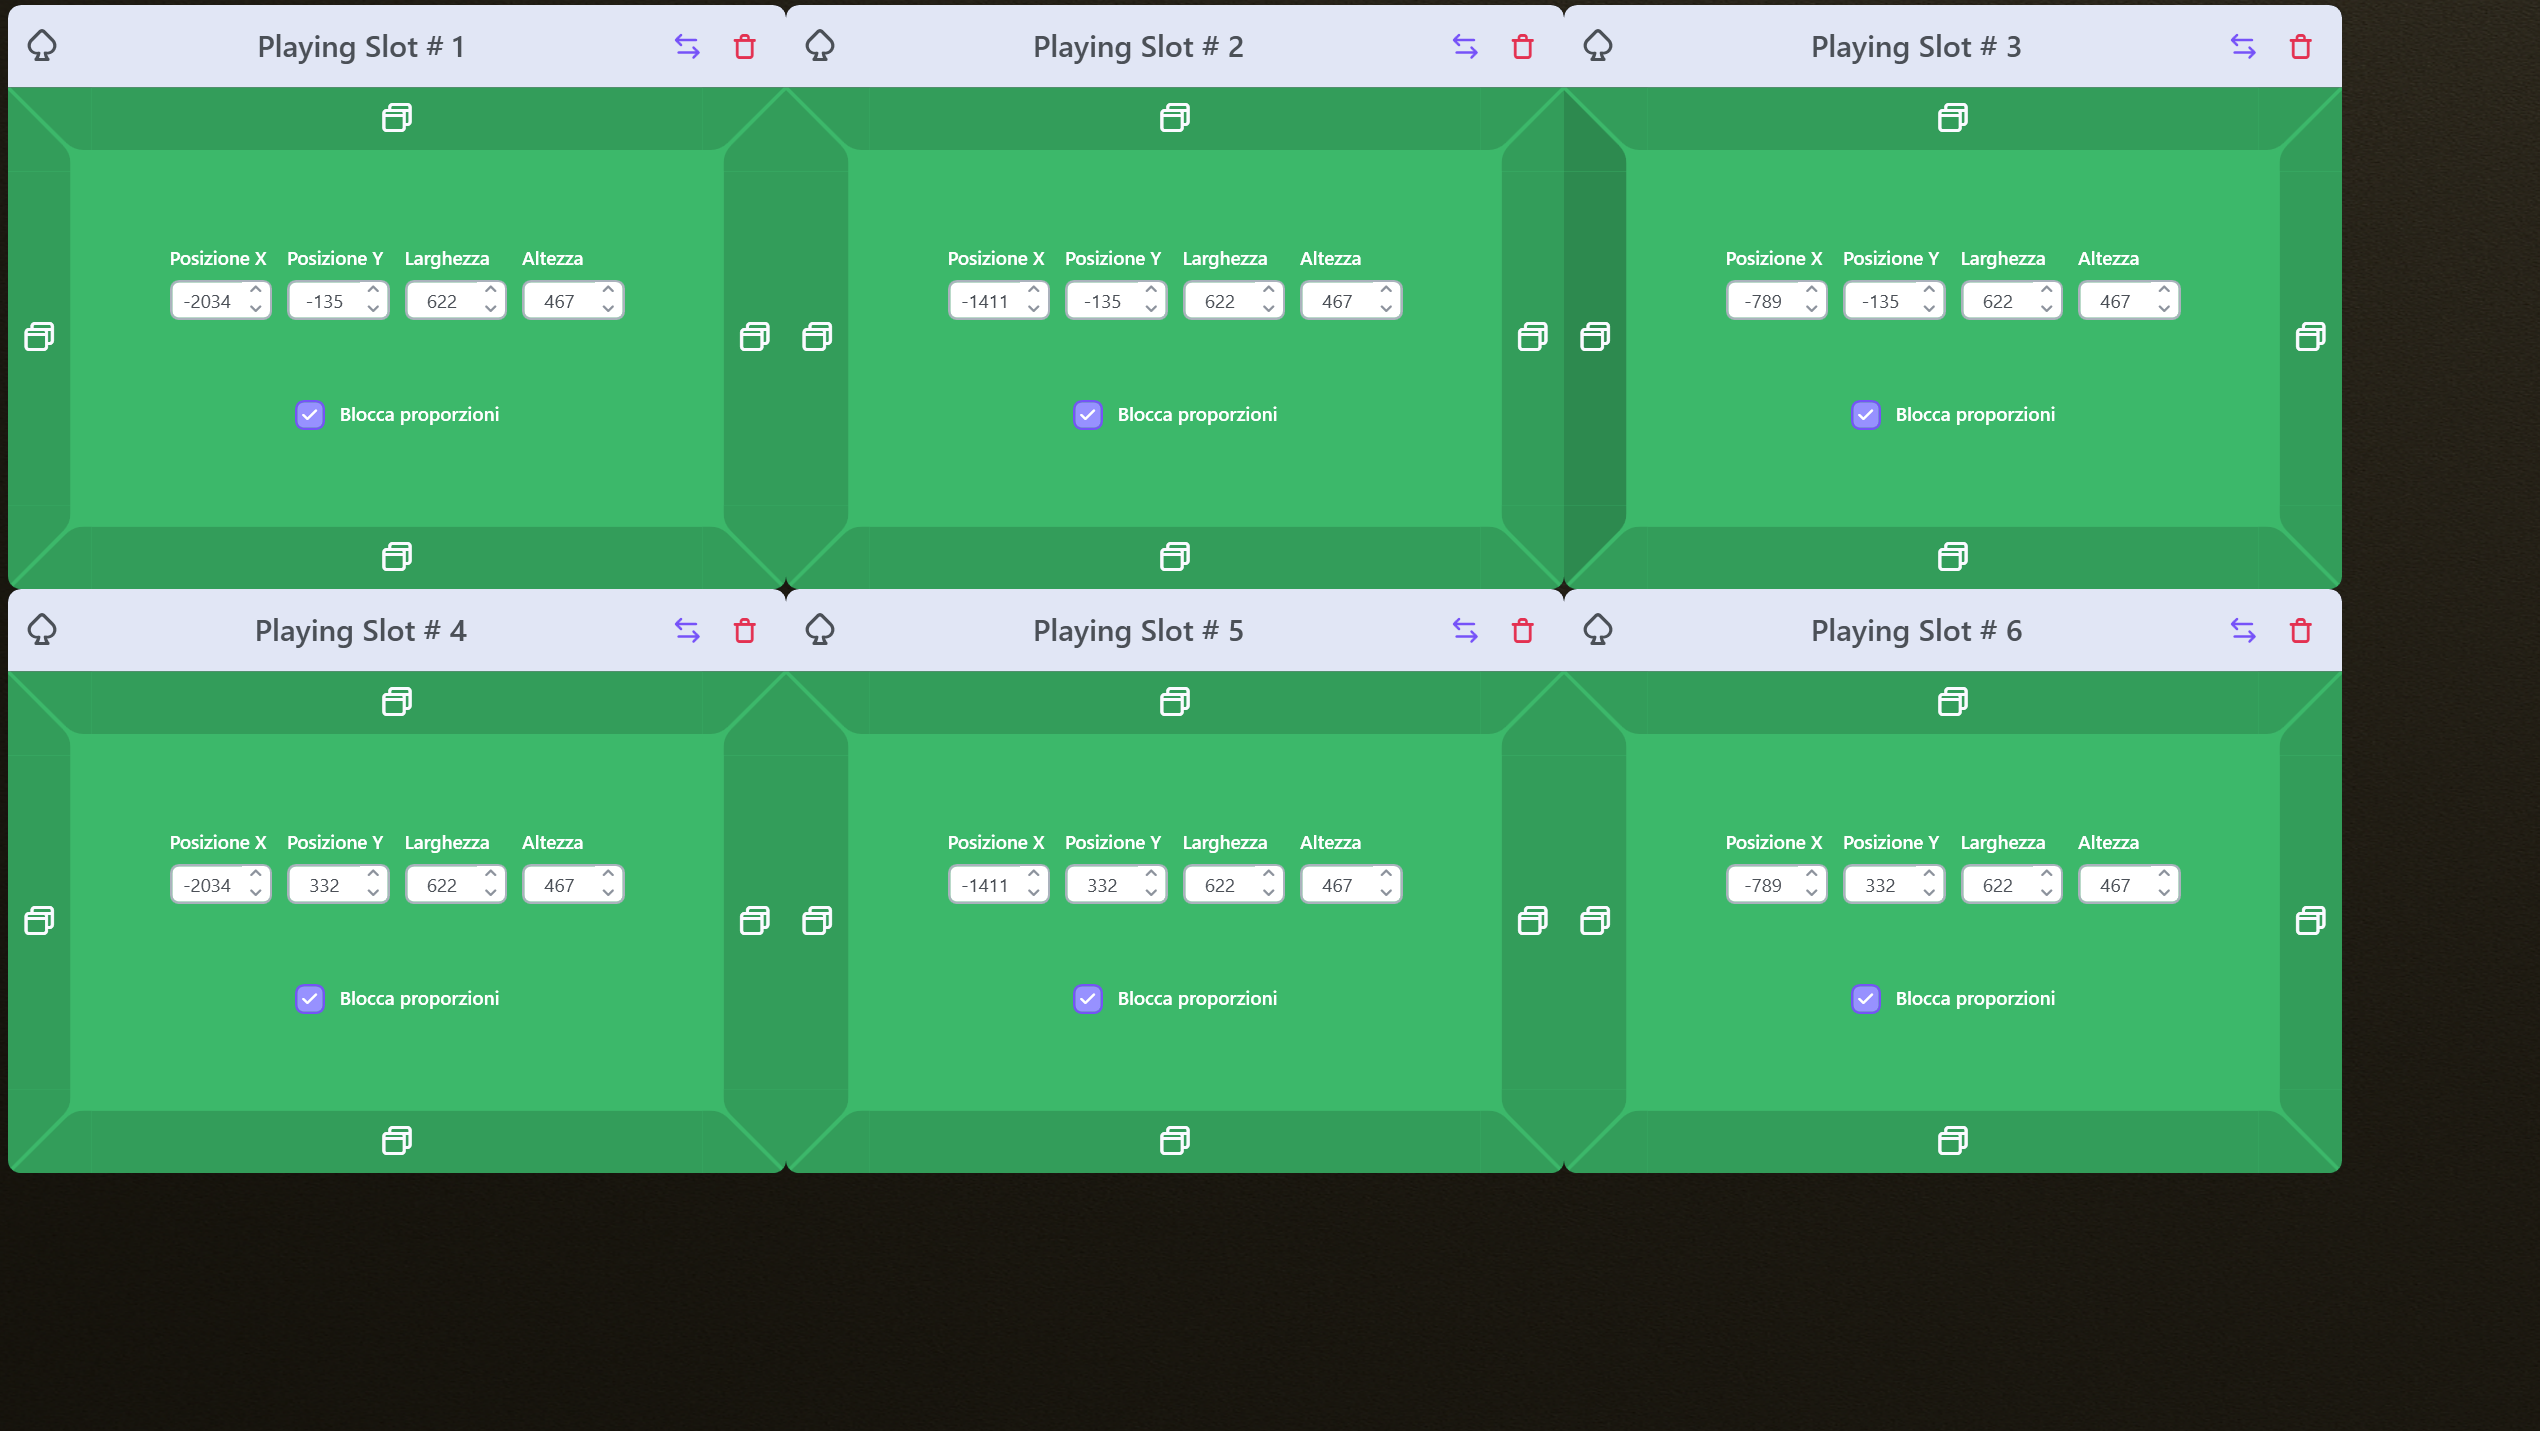Viewport: 2540px width, 1431px height.
Task: Click the right edge window icon of Playing Slot # 6
Action: coord(2310,920)
